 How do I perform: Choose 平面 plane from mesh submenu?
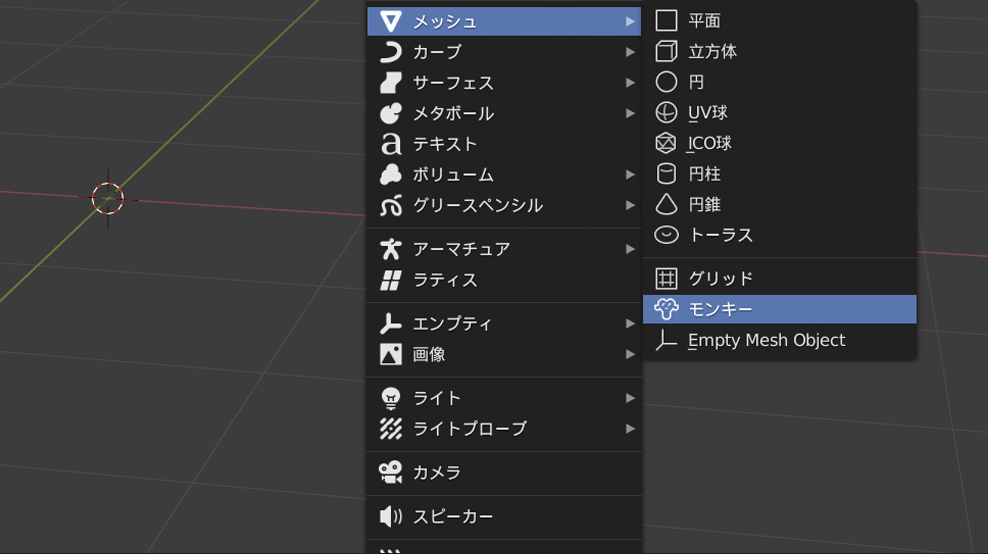tap(704, 21)
